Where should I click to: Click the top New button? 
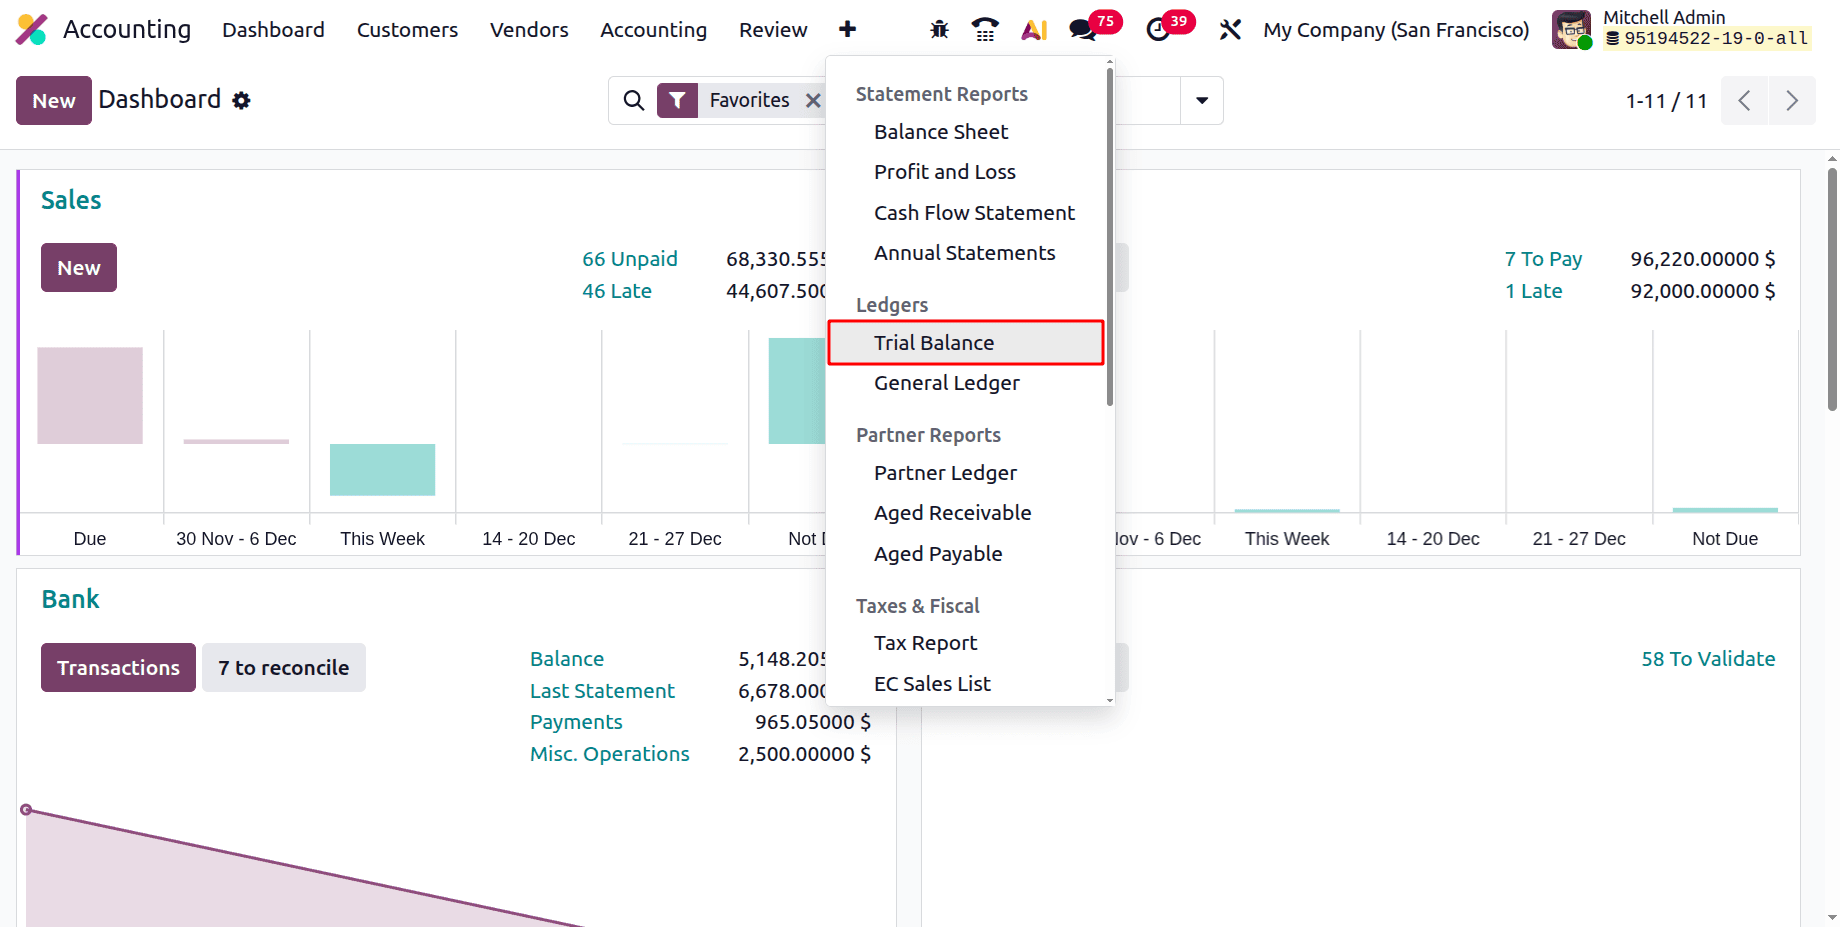pyautogui.click(x=54, y=101)
